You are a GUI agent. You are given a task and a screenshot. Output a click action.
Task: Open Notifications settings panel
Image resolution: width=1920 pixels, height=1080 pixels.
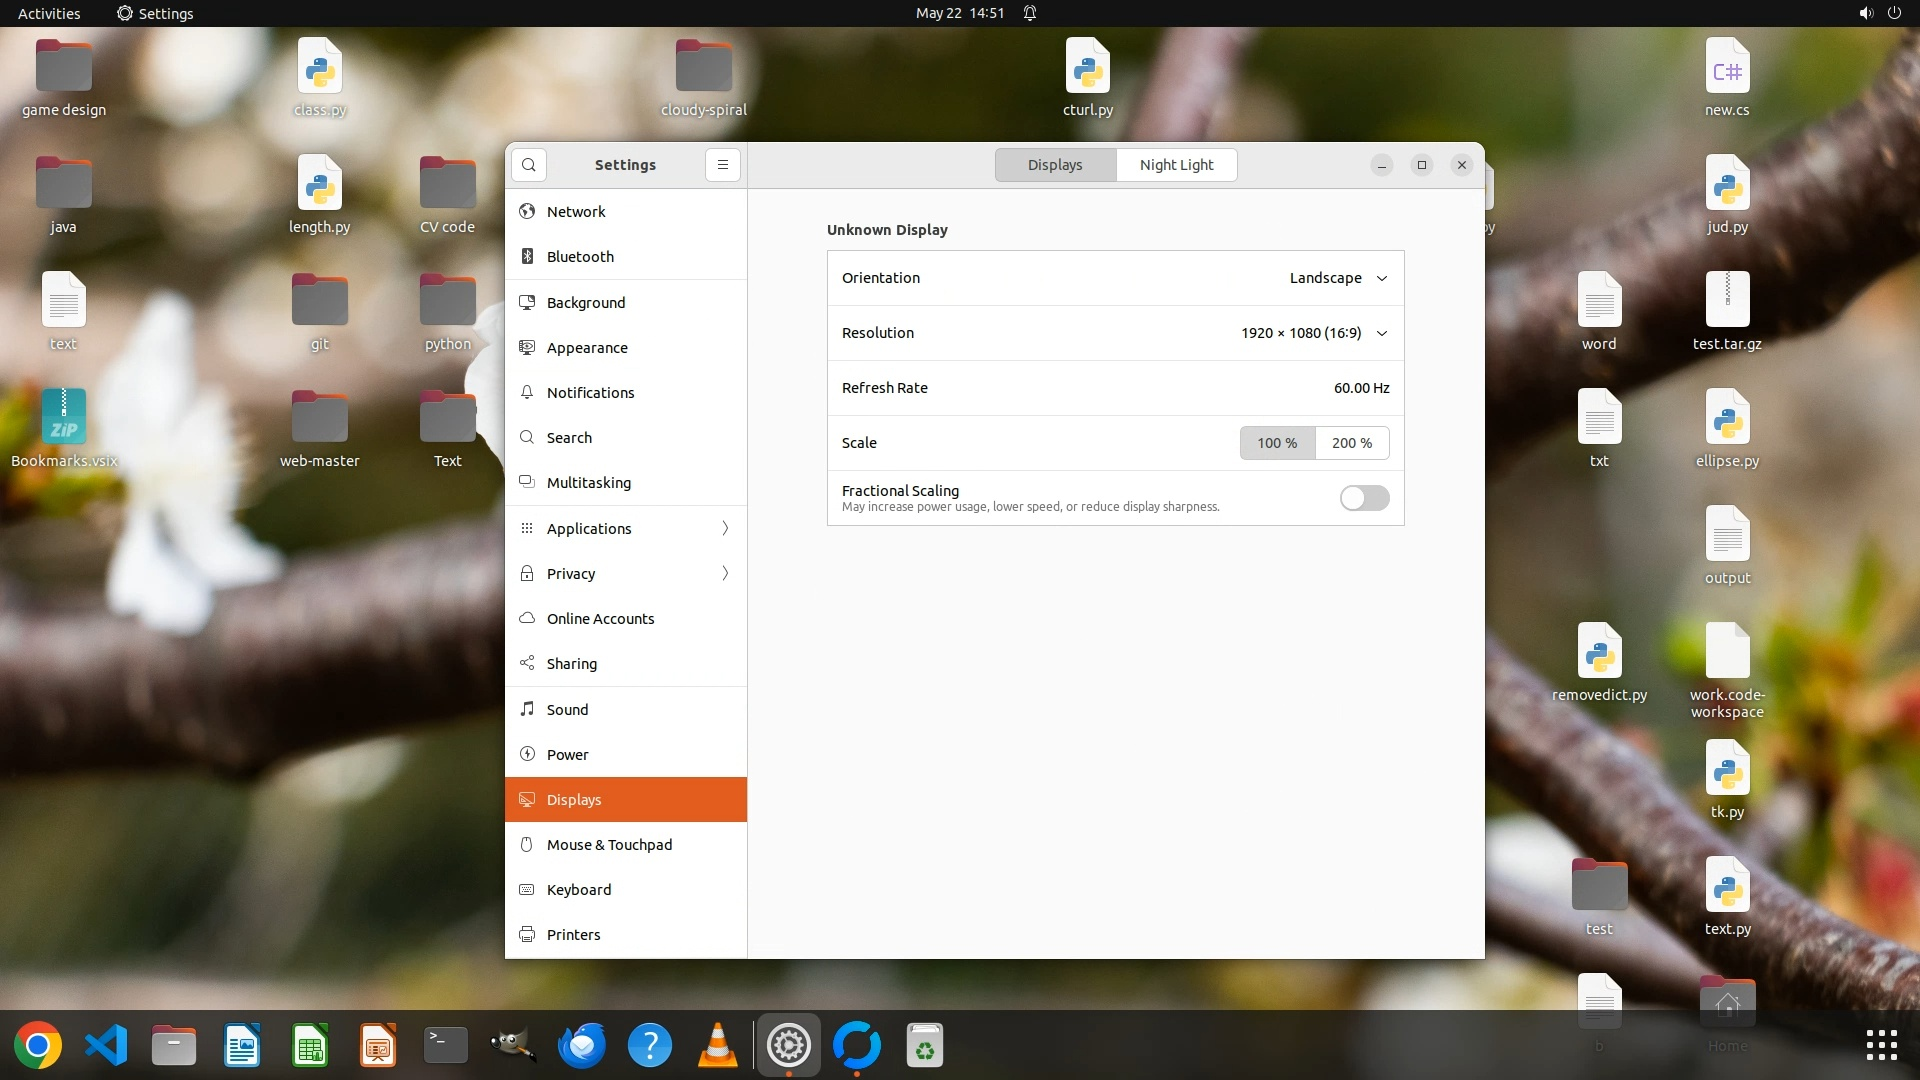pos(590,393)
